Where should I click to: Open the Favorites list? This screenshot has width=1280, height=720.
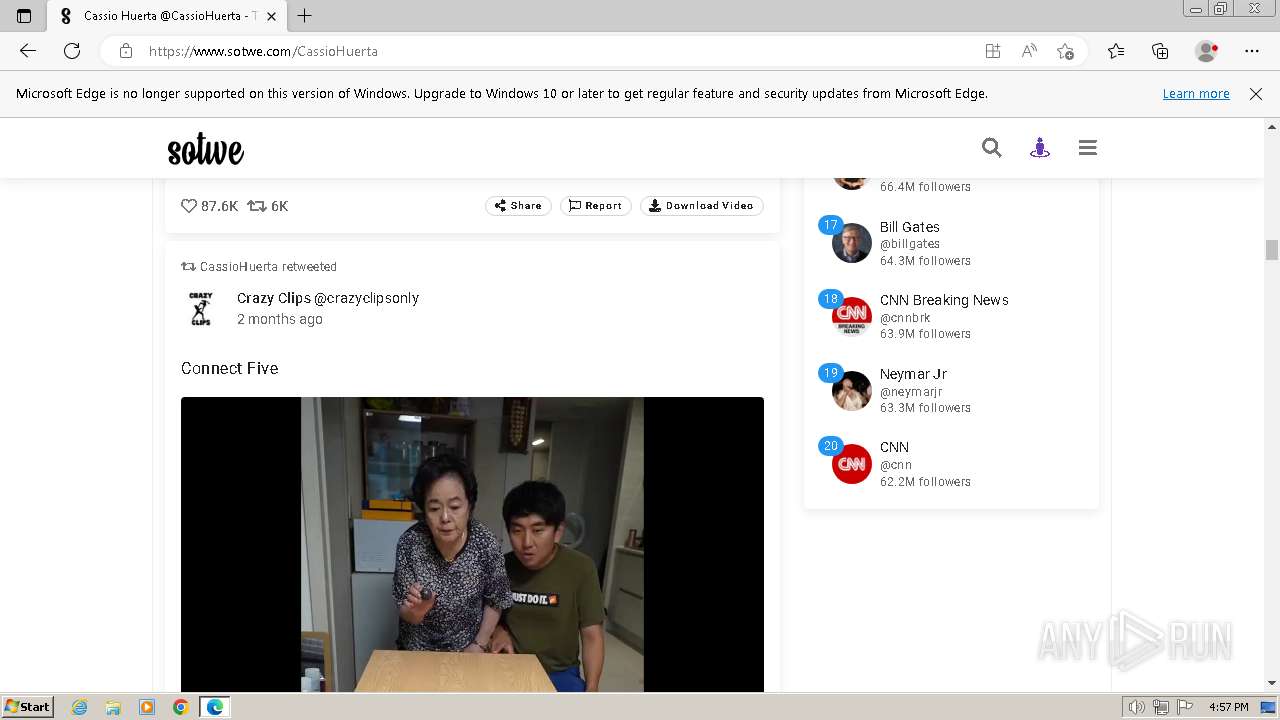point(1116,51)
